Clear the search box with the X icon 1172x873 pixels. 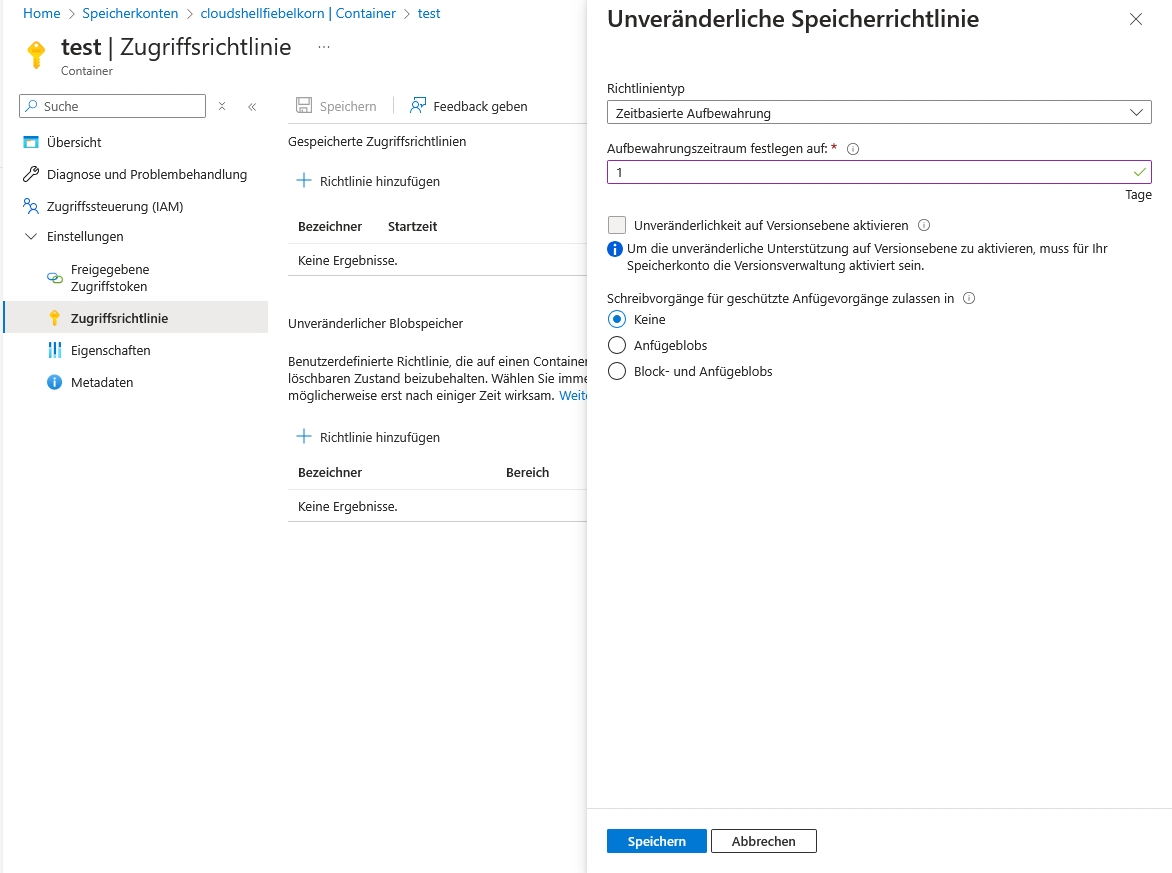click(222, 106)
